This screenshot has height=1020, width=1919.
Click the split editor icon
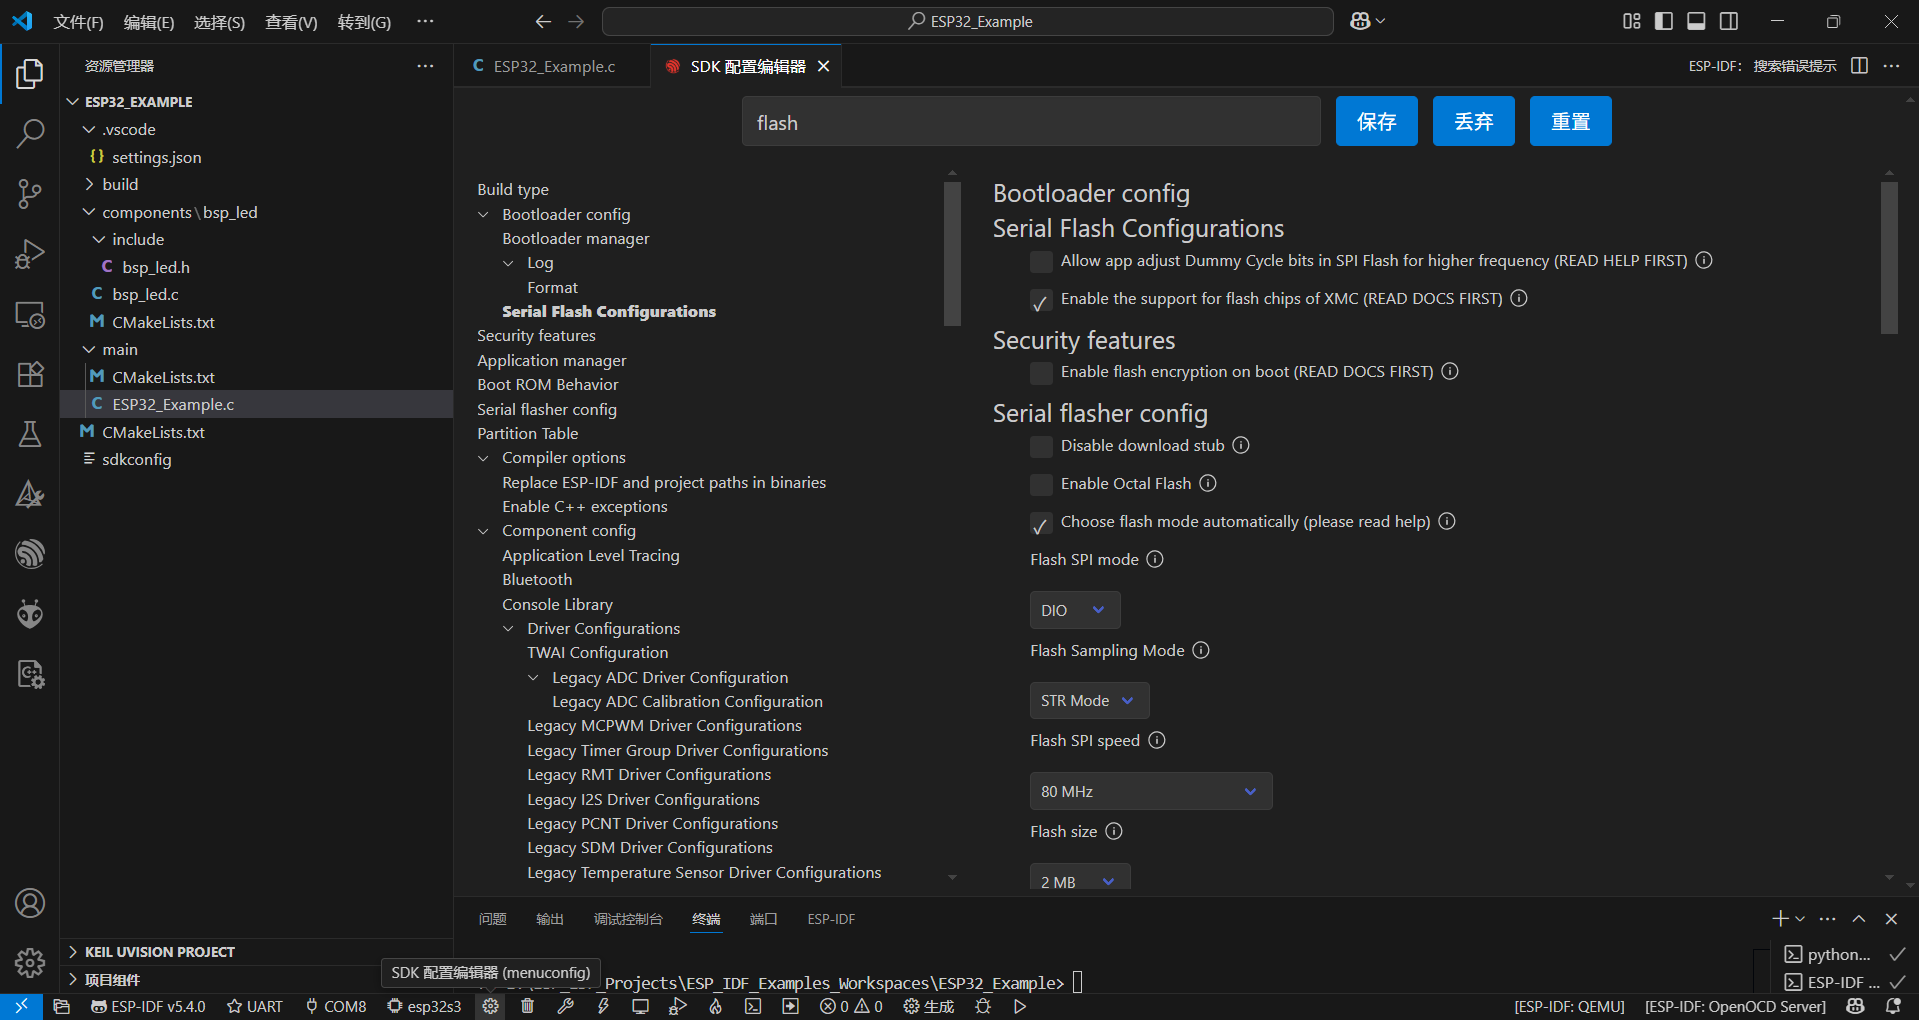(x=1859, y=65)
